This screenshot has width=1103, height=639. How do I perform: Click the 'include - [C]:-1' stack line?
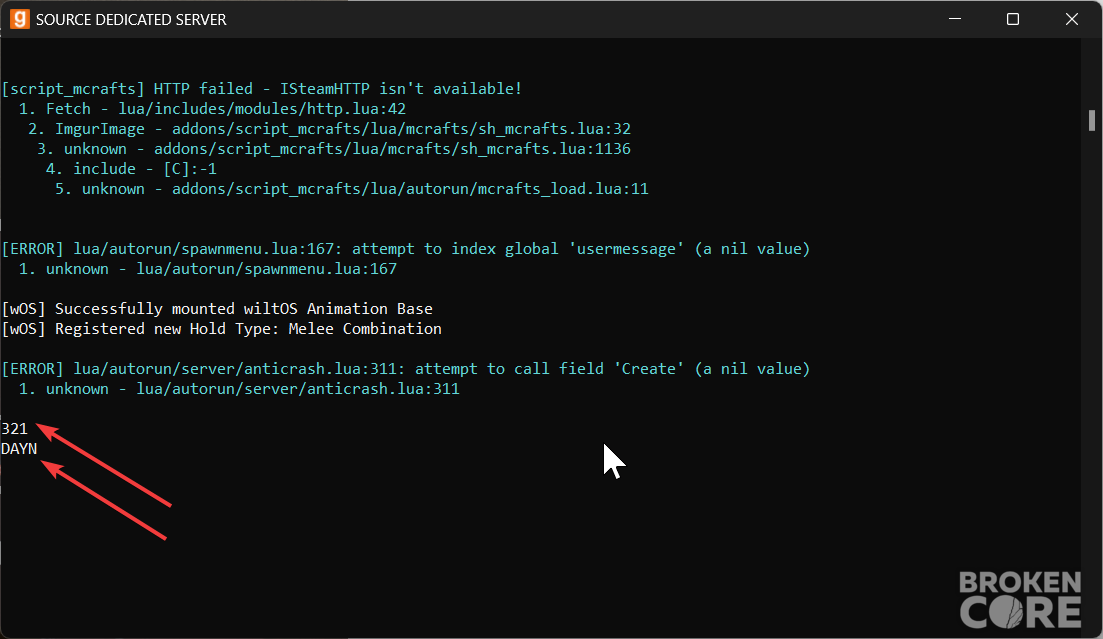point(132,169)
